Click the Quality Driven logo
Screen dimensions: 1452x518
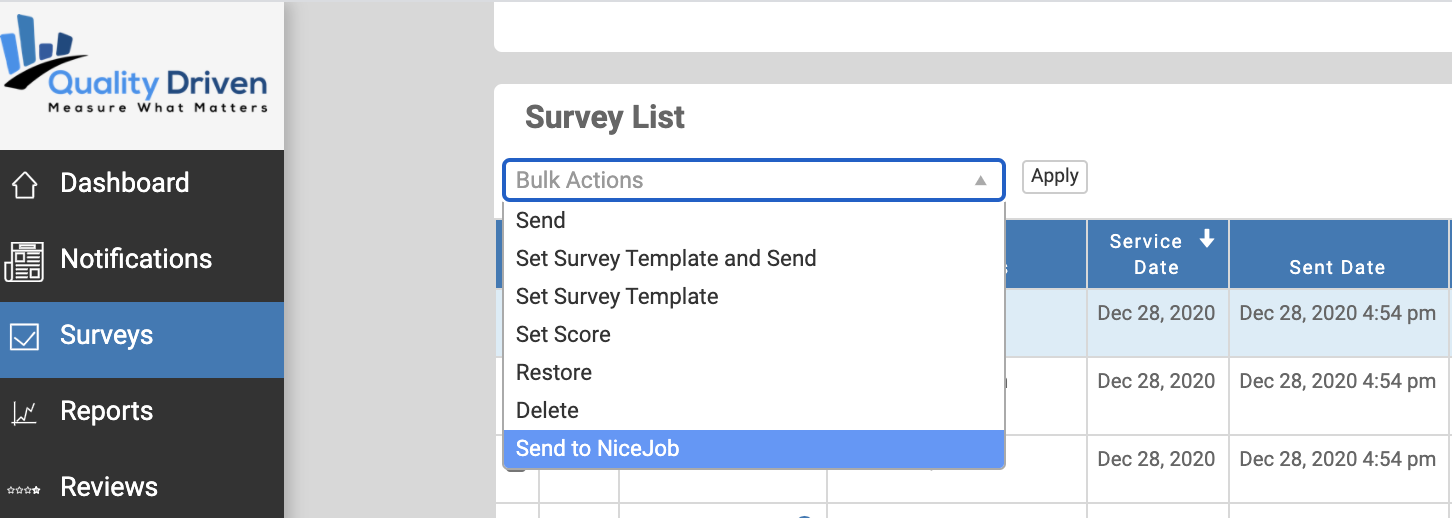tap(135, 68)
